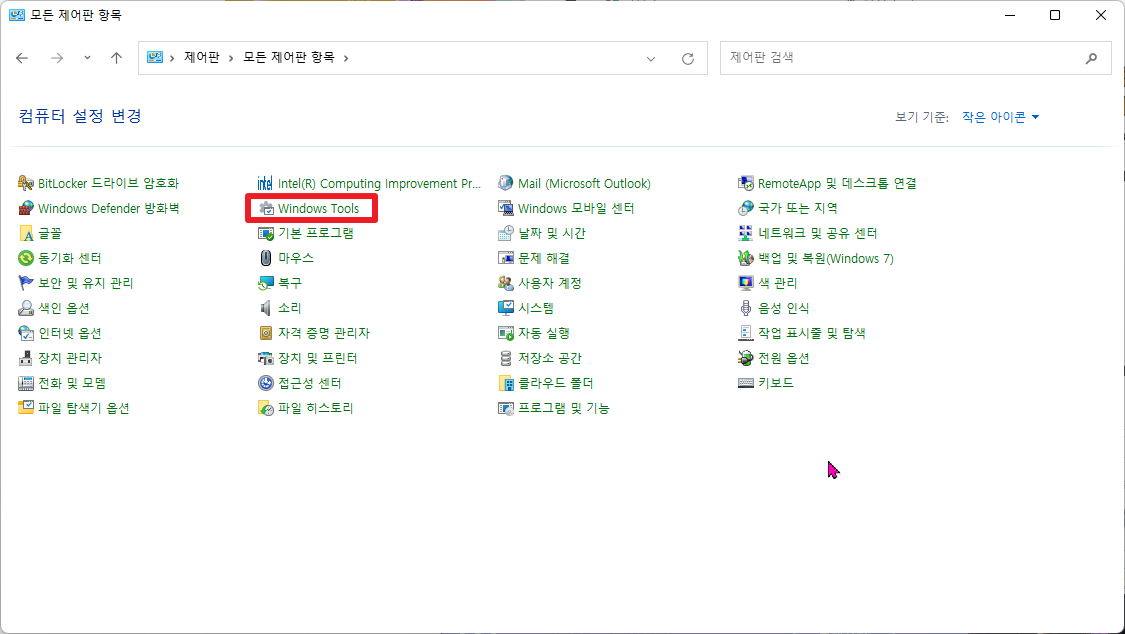This screenshot has width=1125, height=634.
Task: Click 모든 제어판 항목 in the breadcrumb
Action: point(288,57)
